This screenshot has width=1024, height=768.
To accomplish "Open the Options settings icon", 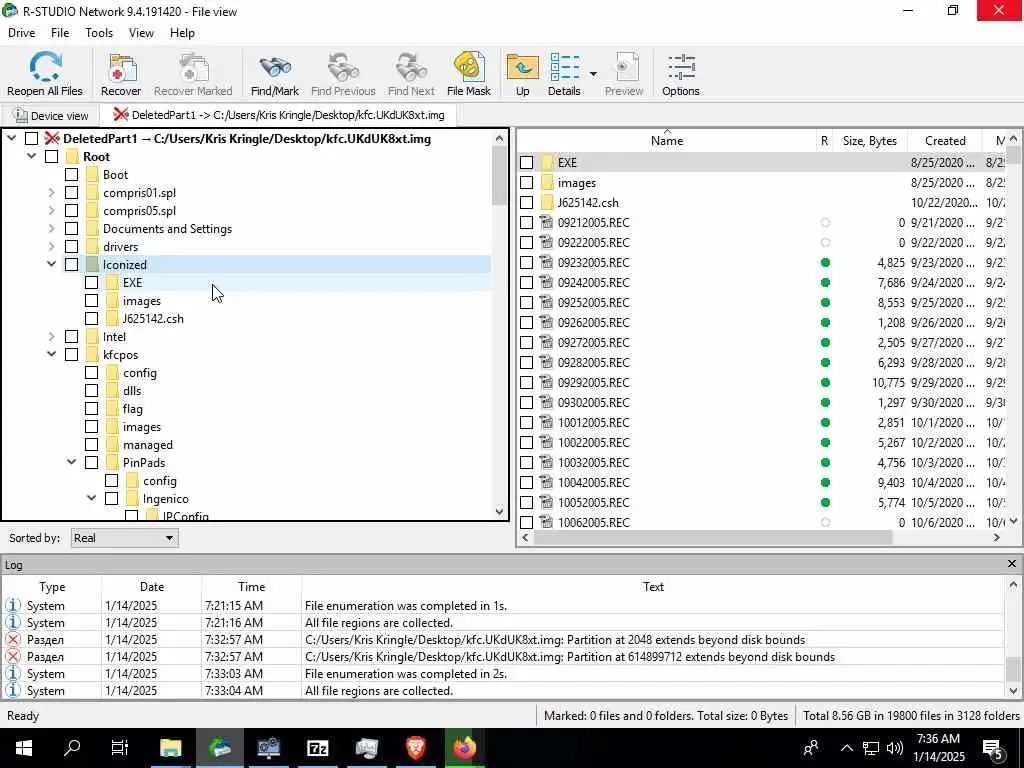I will (x=680, y=74).
